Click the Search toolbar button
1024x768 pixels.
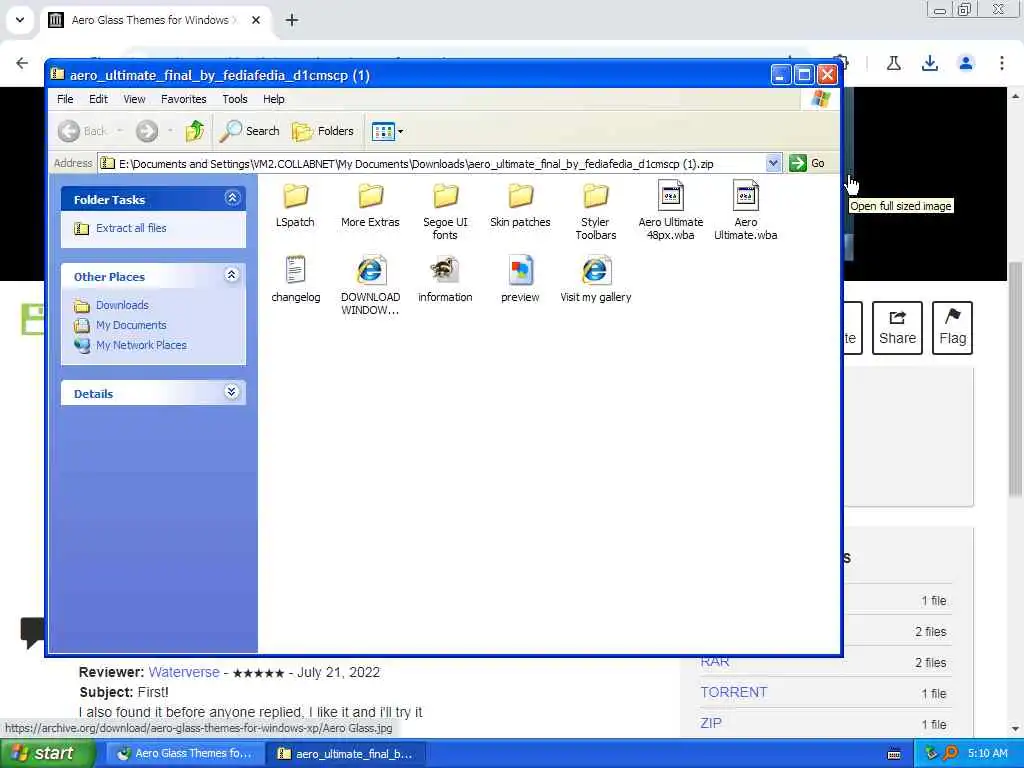pos(249,131)
